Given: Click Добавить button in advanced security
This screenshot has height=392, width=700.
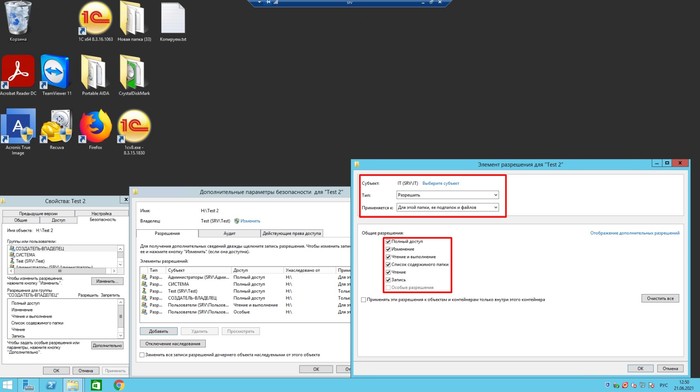Looking at the screenshot, I should 158,331.
